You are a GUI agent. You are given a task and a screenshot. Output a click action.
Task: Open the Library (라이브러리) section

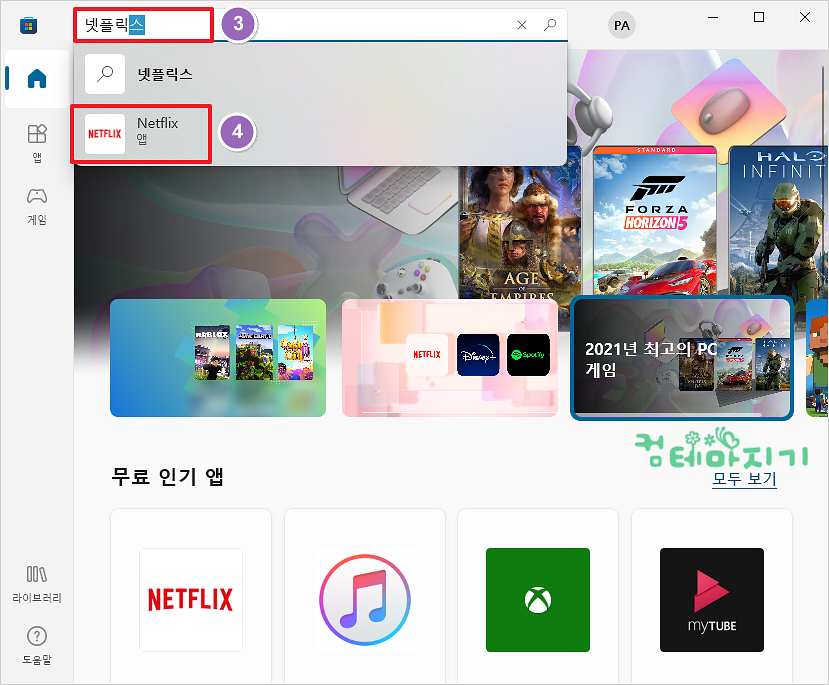coord(36,585)
